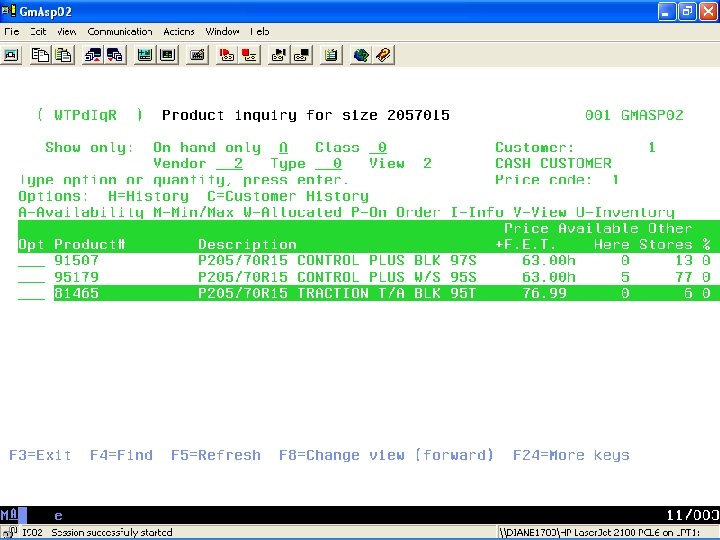Click the Vendor input field

click(230, 164)
